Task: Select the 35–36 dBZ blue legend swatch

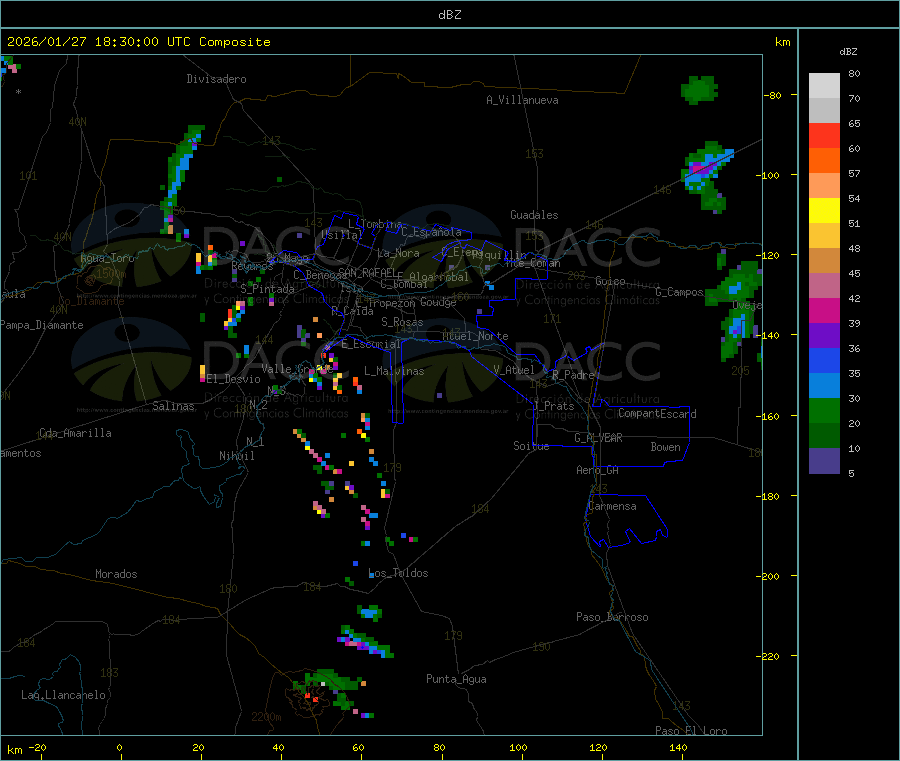Action: [x=824, y=360]
